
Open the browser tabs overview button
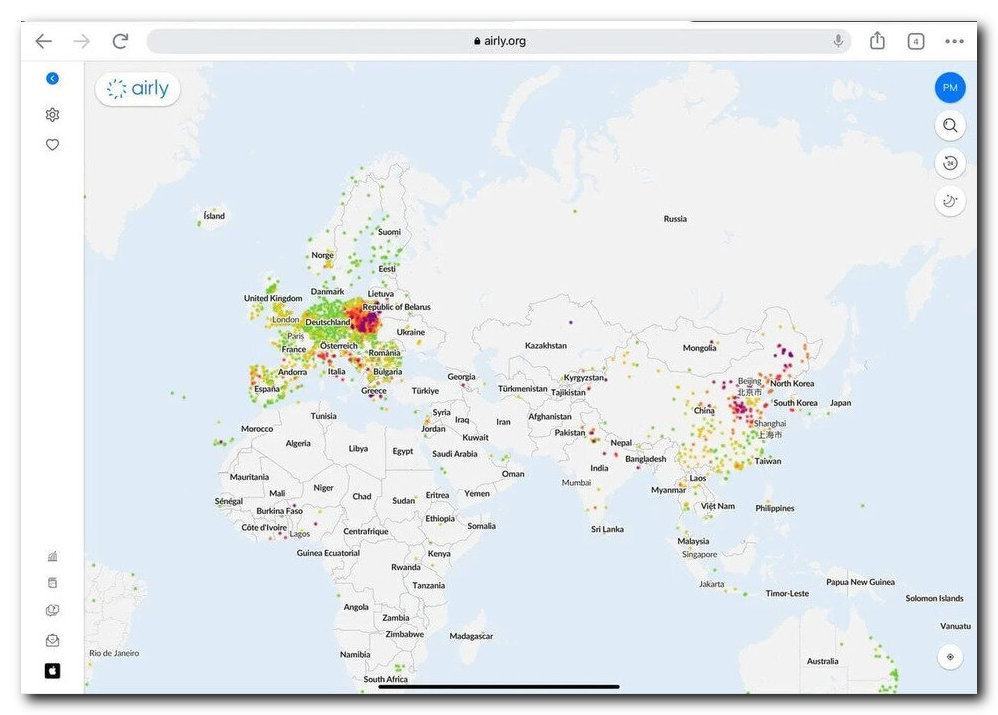915,41
